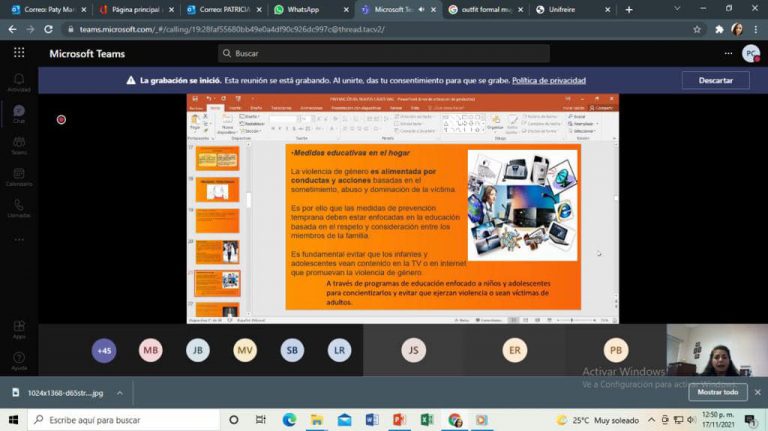Click the Ayuda help icon
Viewport: 768px width, 431px height.
pos(18,360)
